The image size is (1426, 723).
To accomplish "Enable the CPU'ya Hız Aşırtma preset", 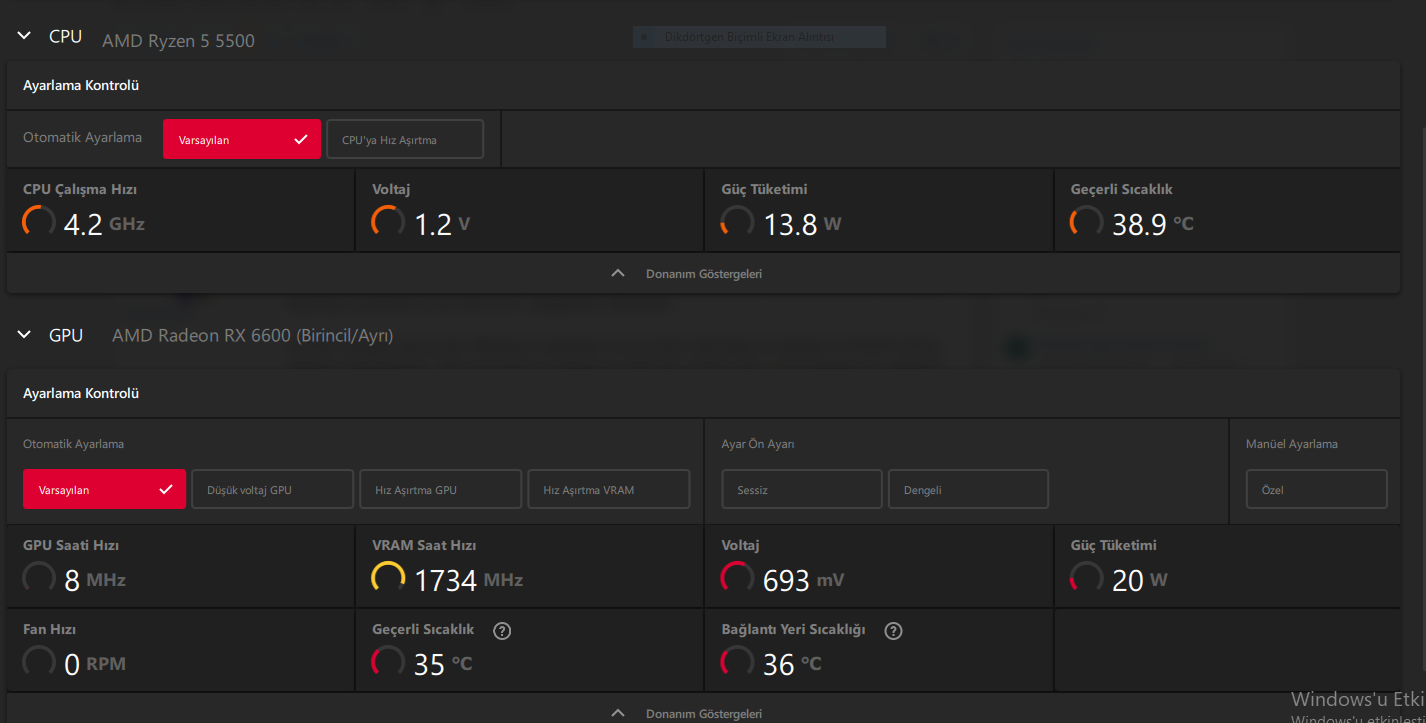I will click(405, 140).
